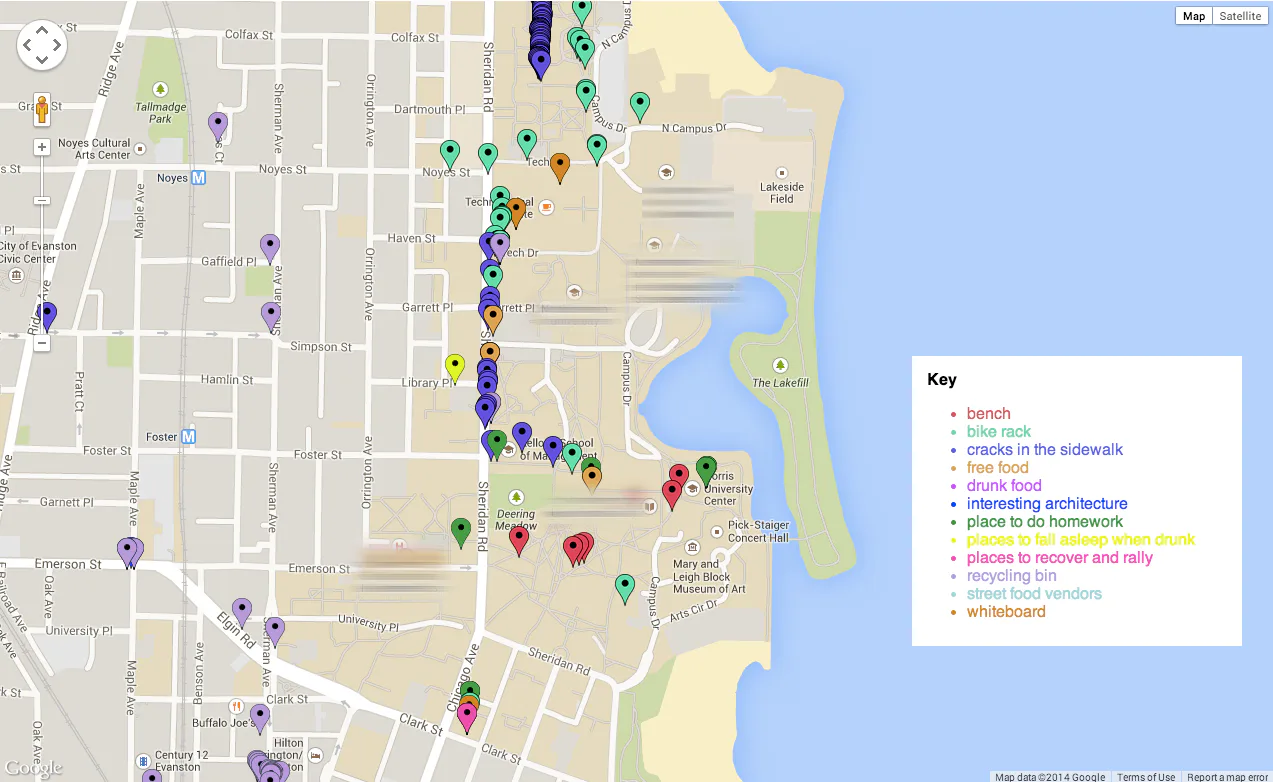Zoom in with the plus button
Image resolution: width=1273 pixels, height=782 pixels.
42,148
